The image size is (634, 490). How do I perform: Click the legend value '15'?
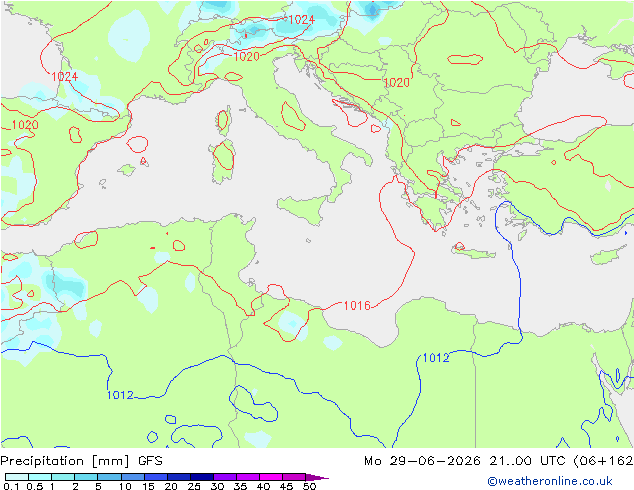pyautogui.click(x=148, y=486)
